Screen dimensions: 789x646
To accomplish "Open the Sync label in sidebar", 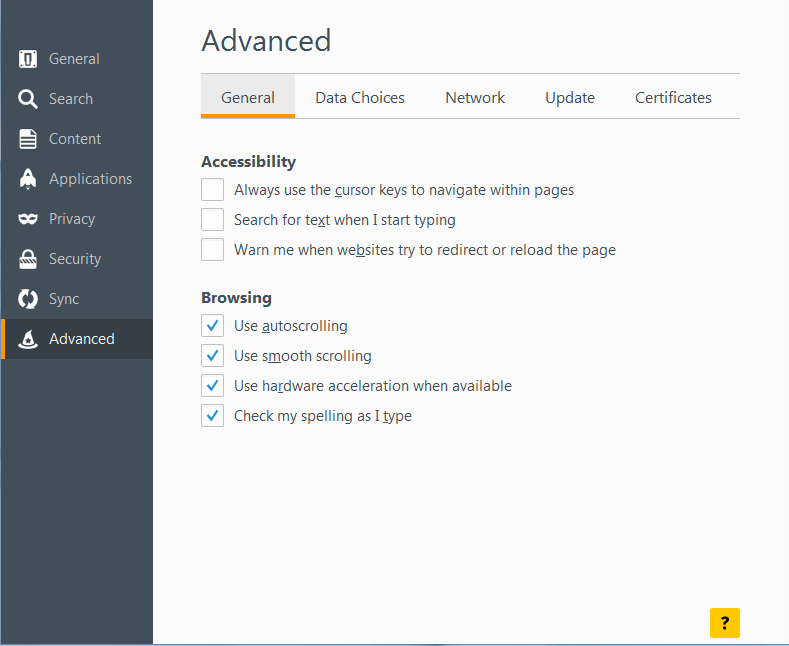I will (64, 299).
